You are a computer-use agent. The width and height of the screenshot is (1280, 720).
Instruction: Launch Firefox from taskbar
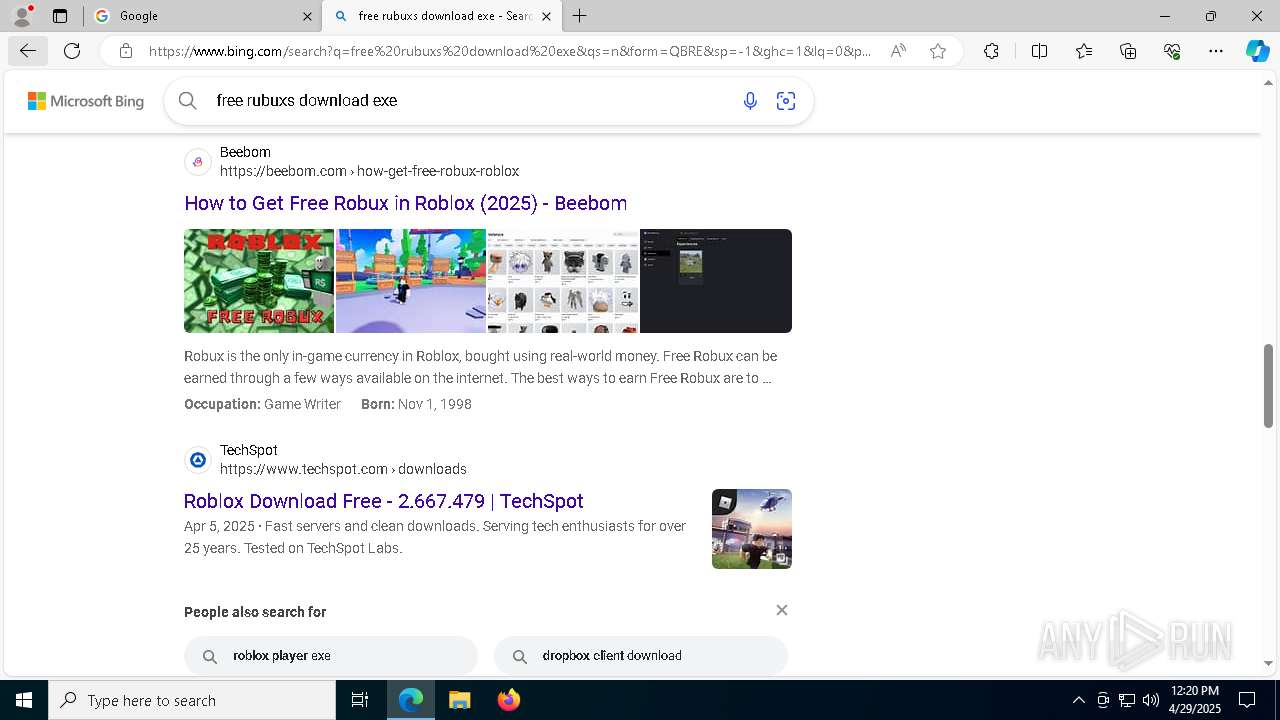[509, 700]
